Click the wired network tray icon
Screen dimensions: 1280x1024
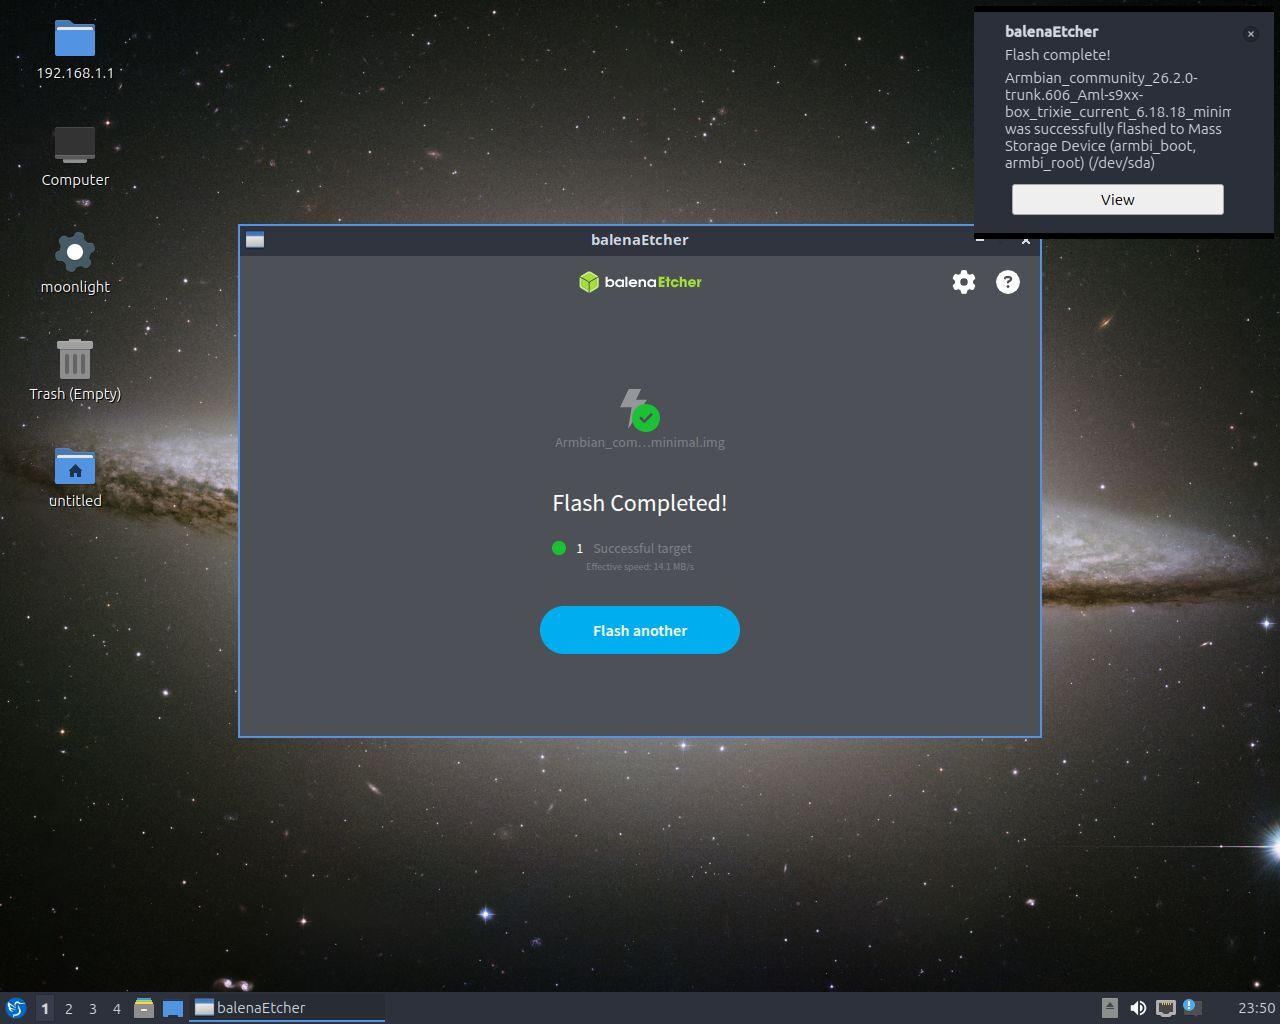[1165, 1008]
